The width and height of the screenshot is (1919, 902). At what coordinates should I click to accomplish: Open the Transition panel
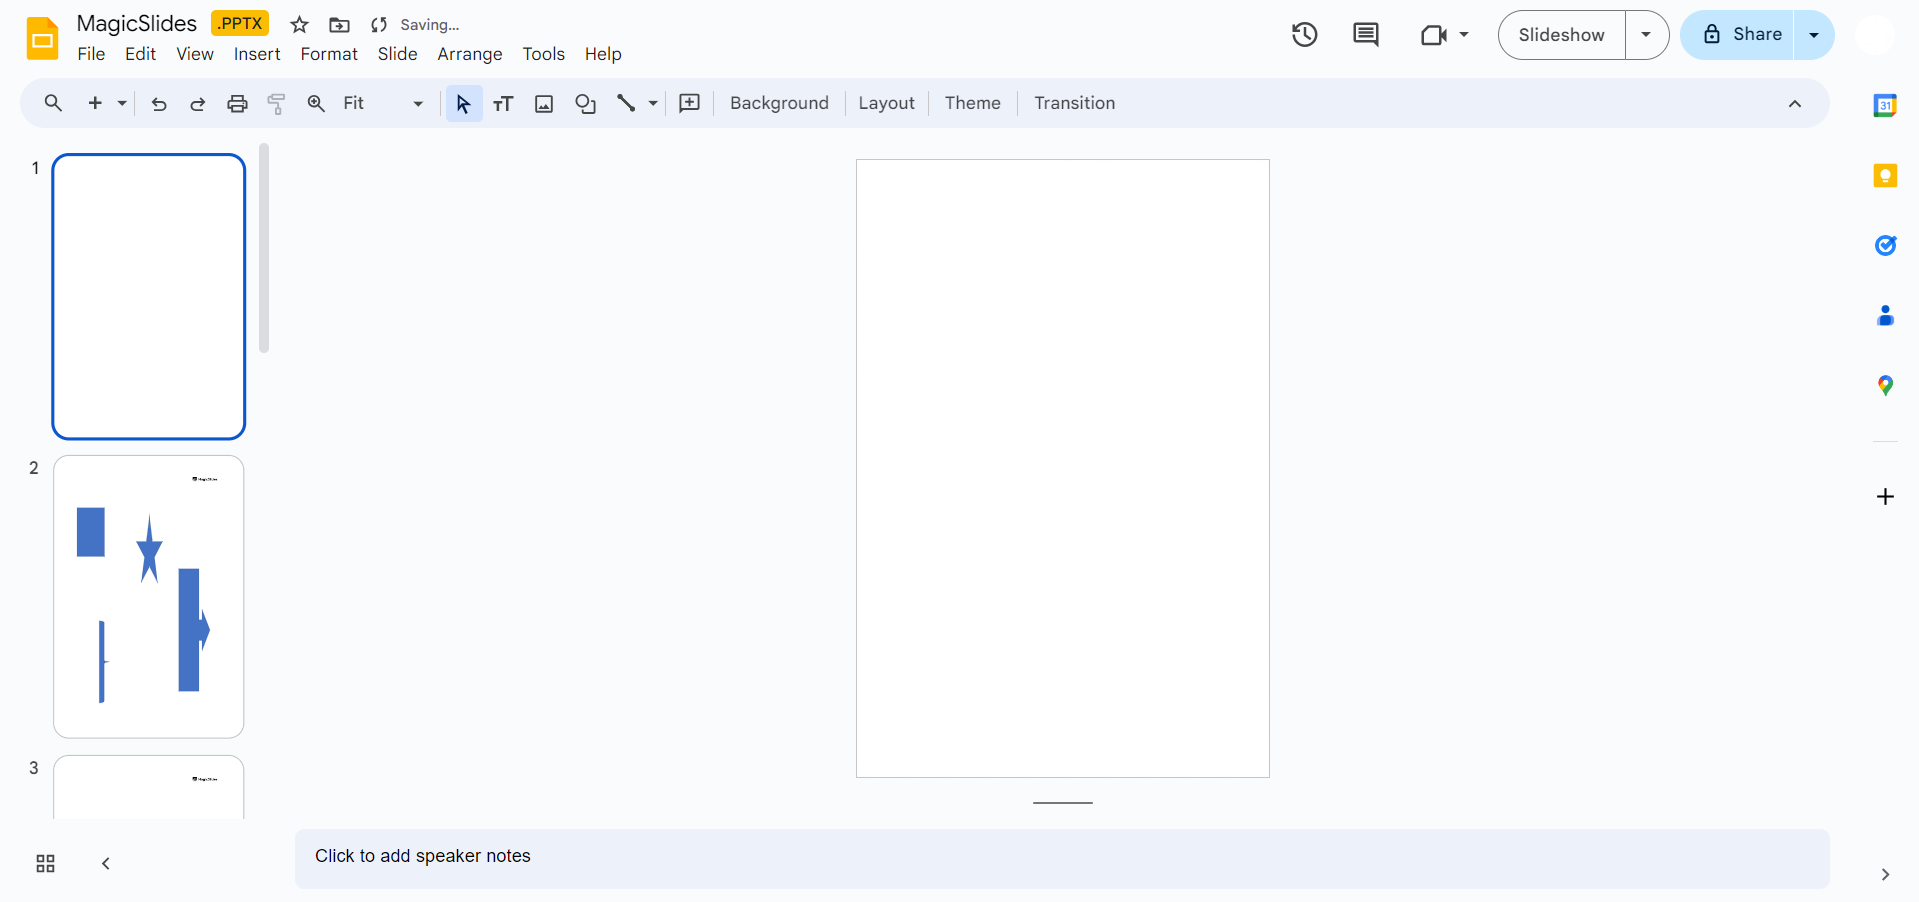(x=1074, y=103)
